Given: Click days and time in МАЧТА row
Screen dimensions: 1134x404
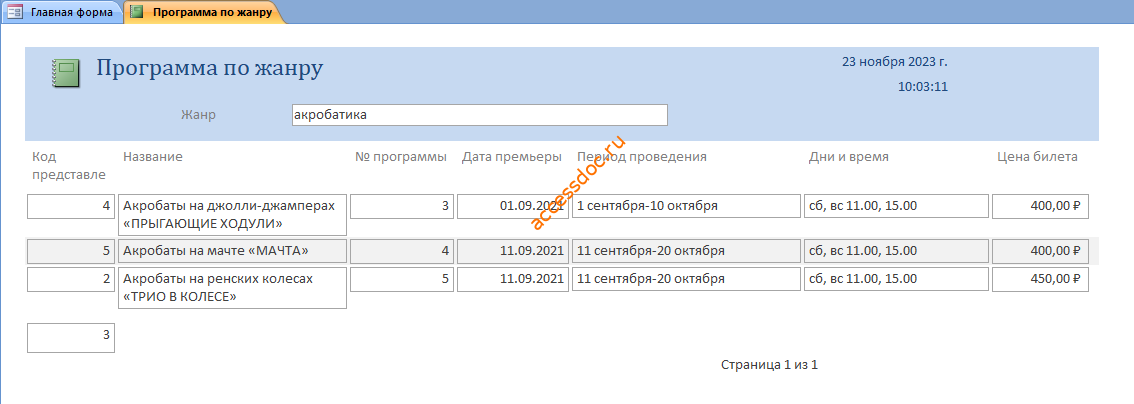Looking at the screenshot, I should (896, 252).
